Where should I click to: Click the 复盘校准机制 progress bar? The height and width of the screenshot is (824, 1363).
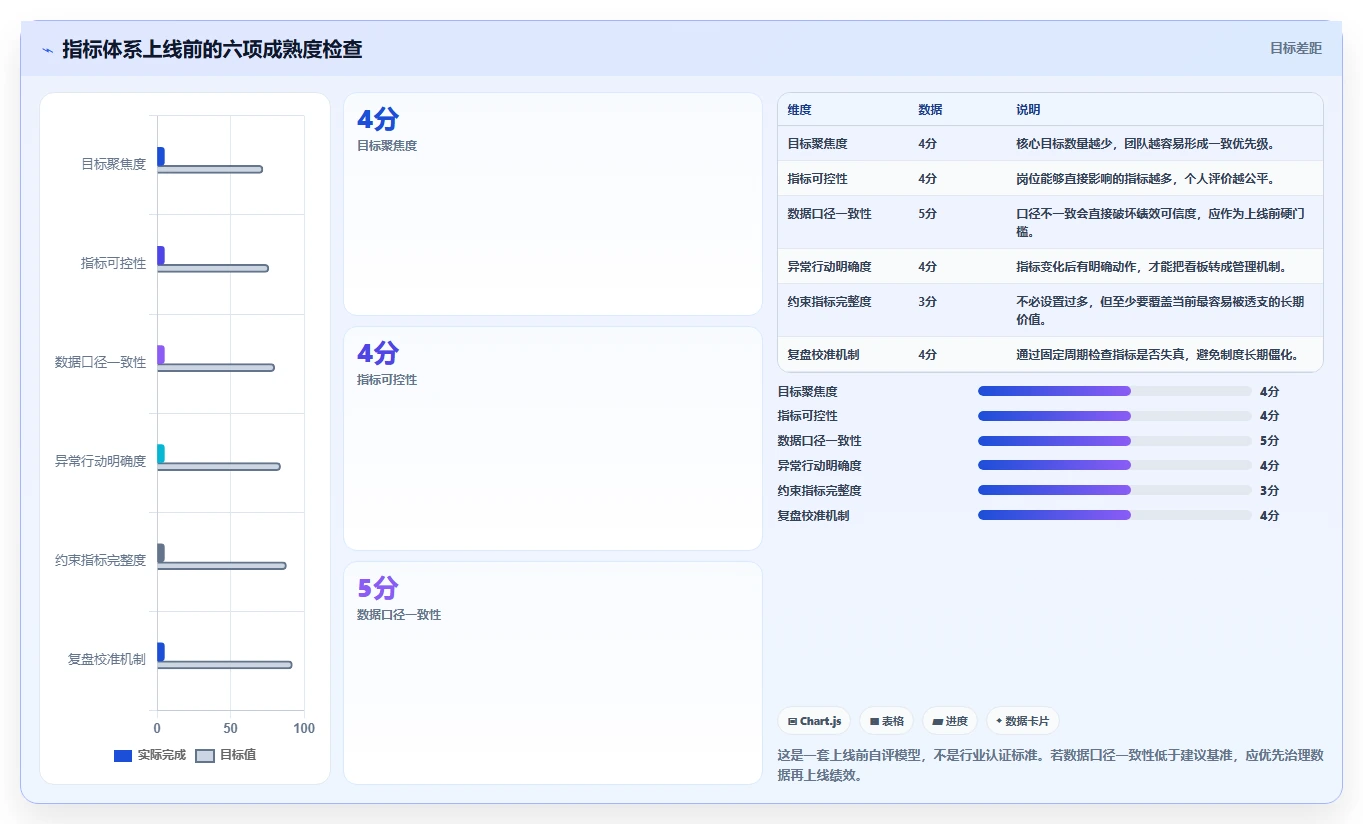1115,515
